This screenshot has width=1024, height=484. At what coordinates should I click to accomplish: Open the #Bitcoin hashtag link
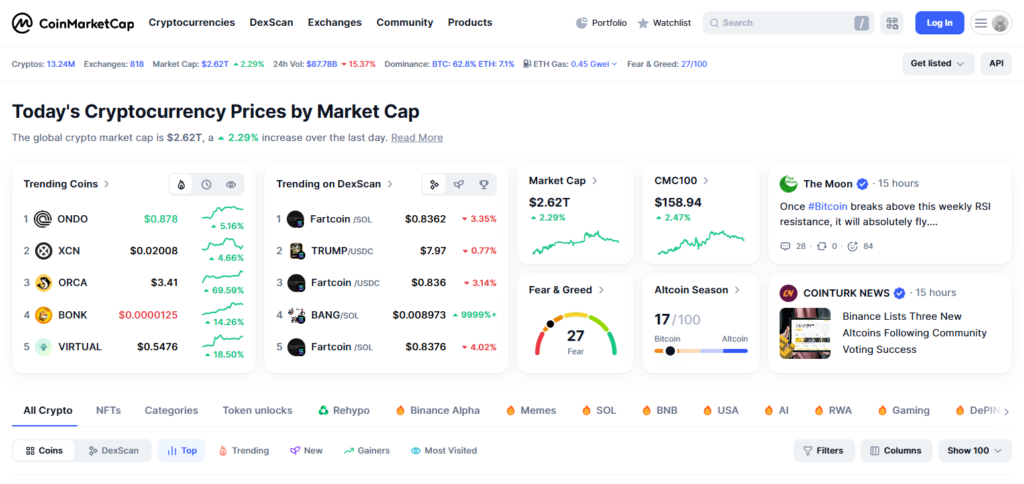825,206
